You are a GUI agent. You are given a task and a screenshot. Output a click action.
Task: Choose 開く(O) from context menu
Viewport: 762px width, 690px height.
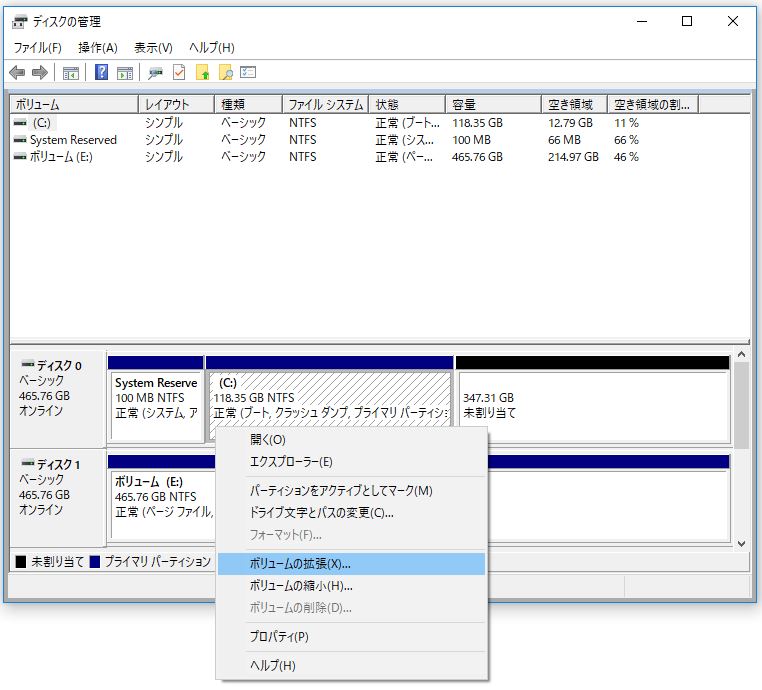pos(351,440)
